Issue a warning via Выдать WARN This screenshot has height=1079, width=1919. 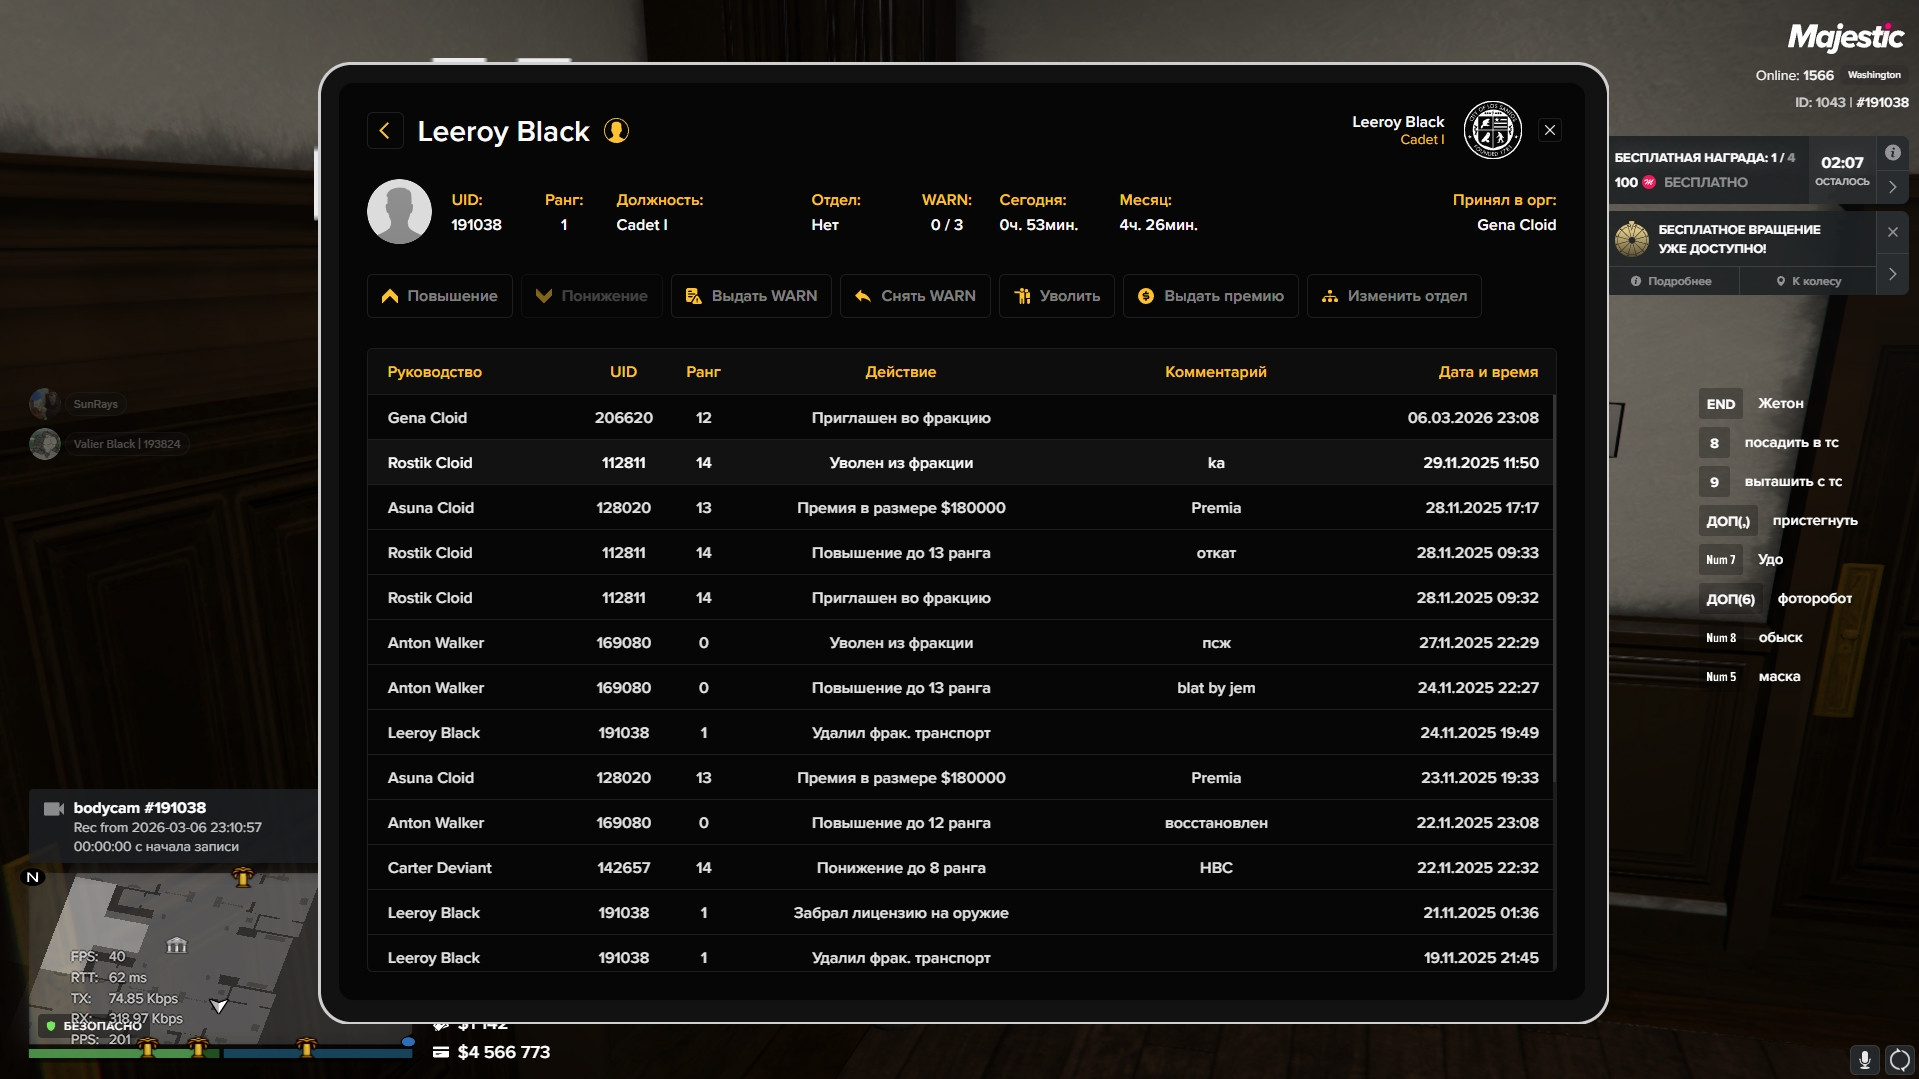click(751, 296)
